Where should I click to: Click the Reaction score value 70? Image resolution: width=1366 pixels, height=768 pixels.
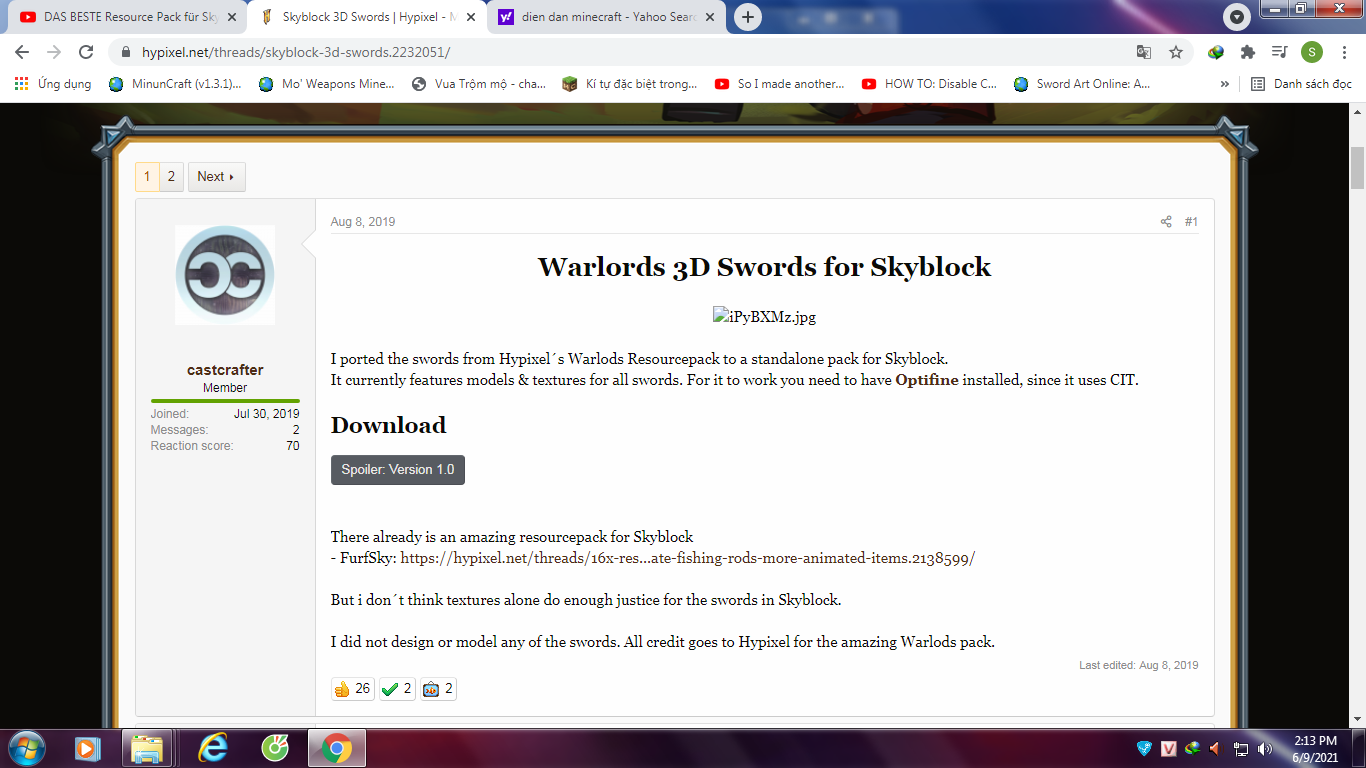(293, 446)
